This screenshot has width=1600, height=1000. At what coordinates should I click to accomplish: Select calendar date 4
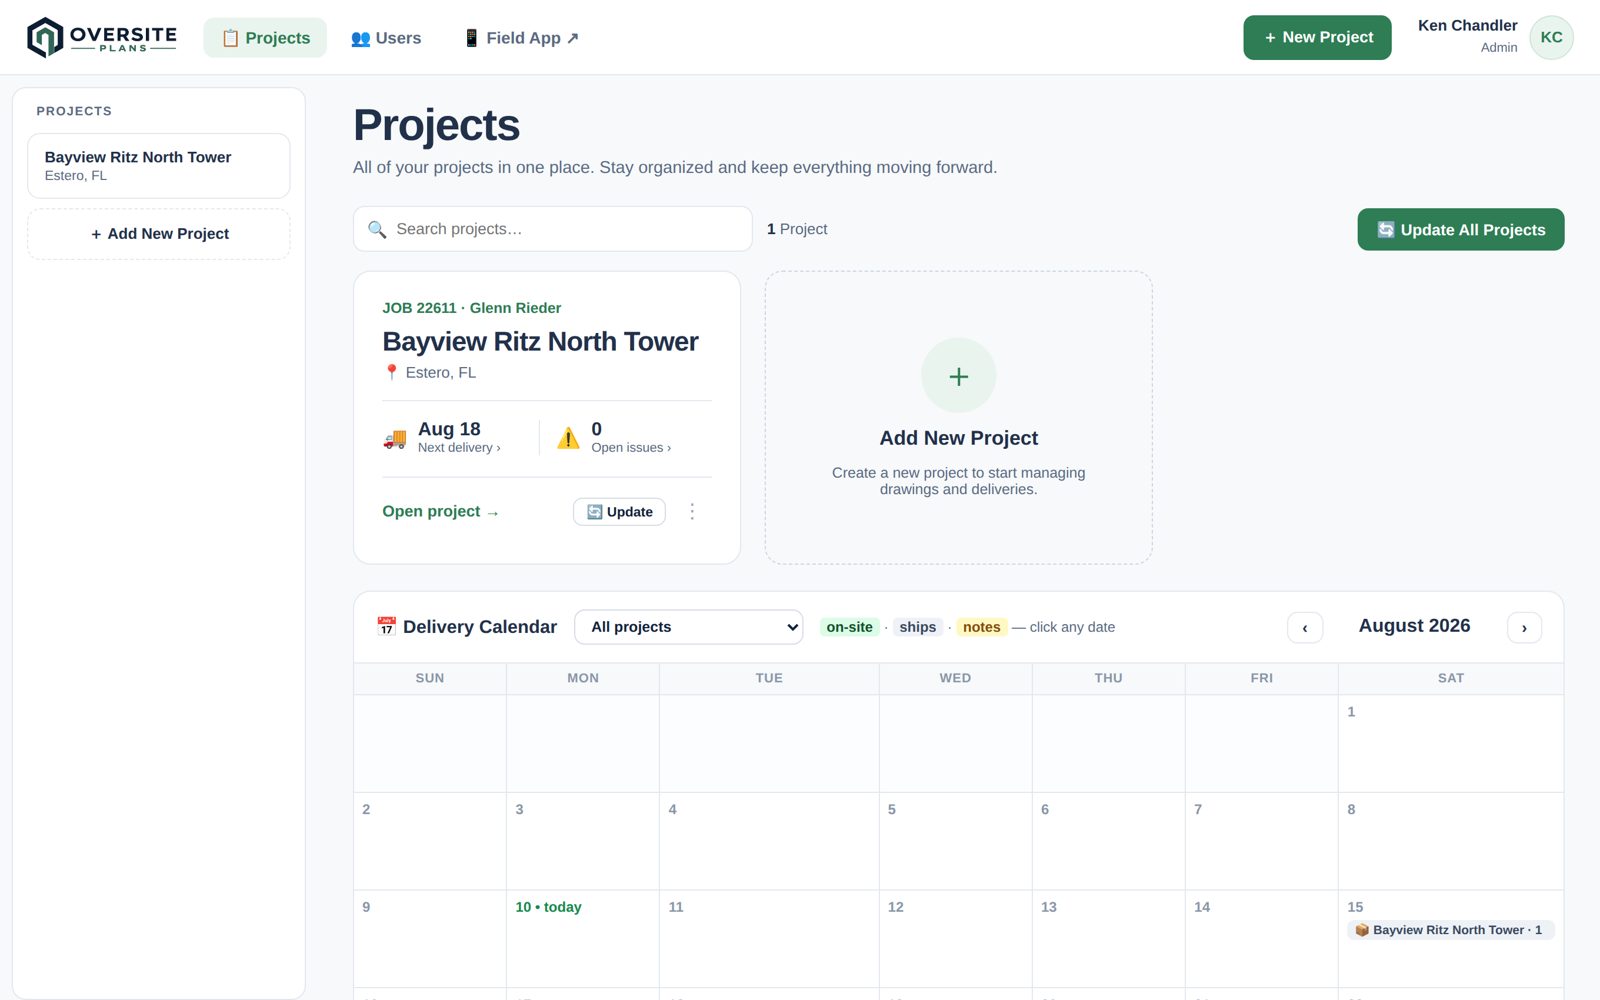click(769, 841)
